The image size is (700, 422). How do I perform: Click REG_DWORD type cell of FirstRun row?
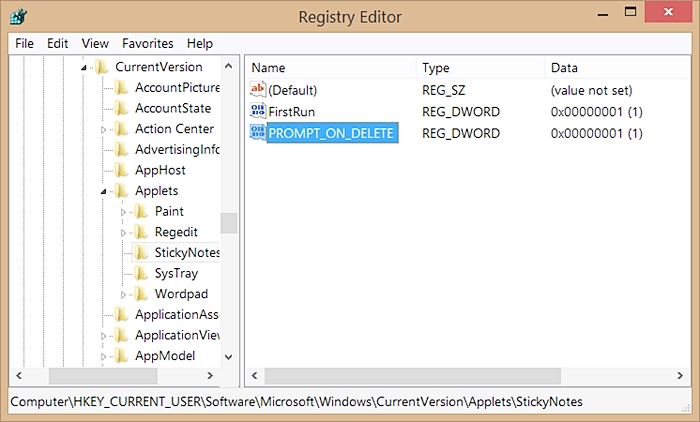tap(461, 112)
